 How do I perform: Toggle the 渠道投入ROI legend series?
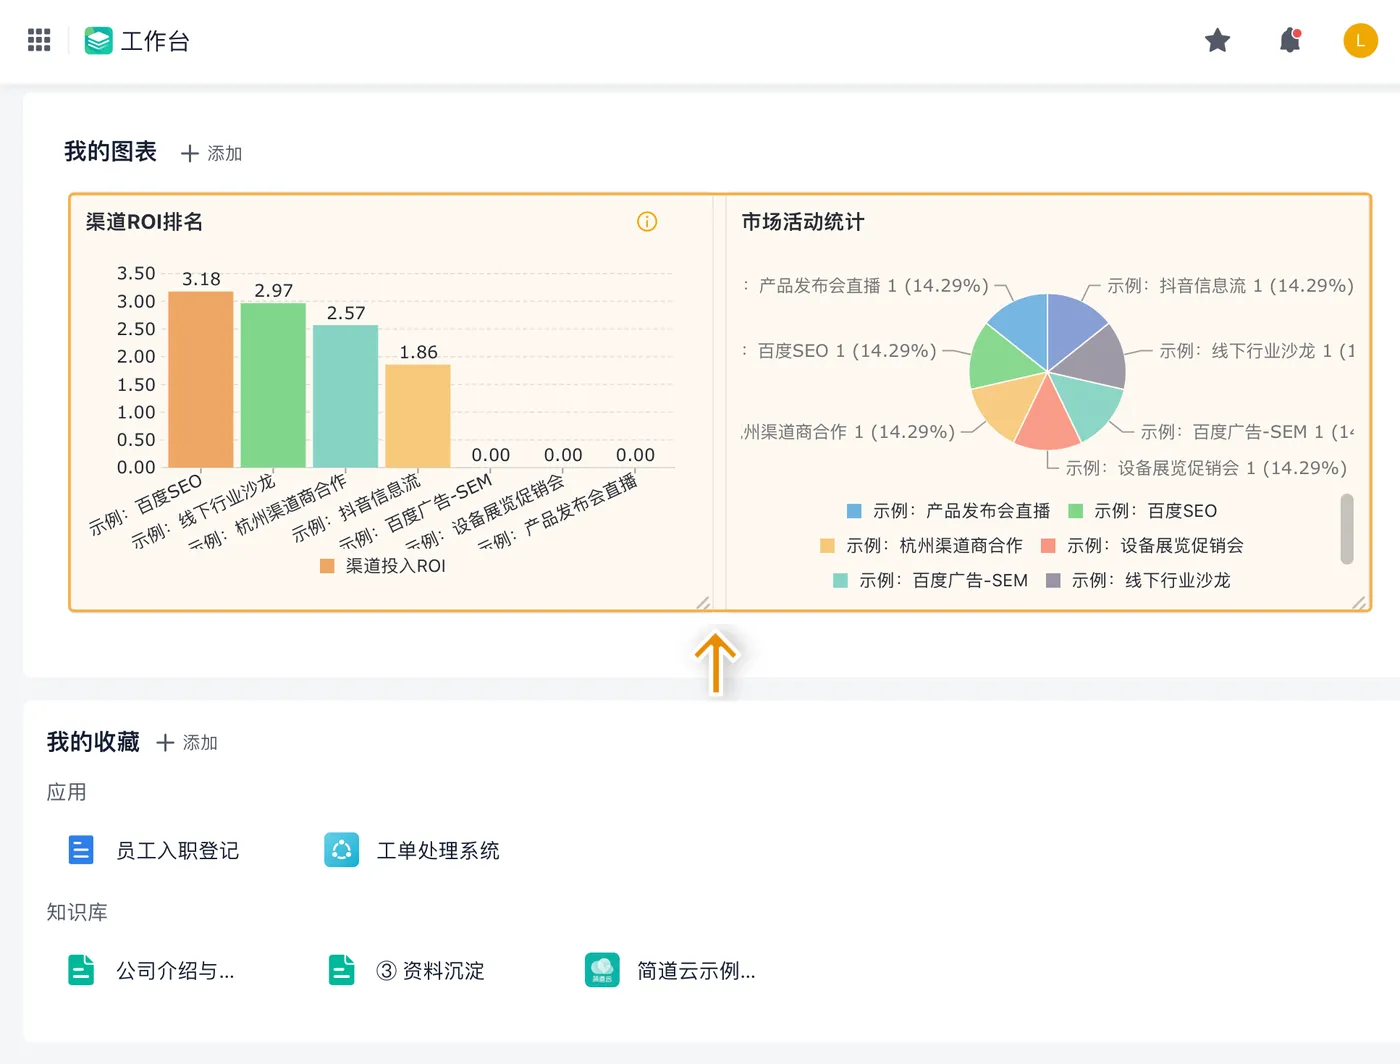(x=383, y=566)
